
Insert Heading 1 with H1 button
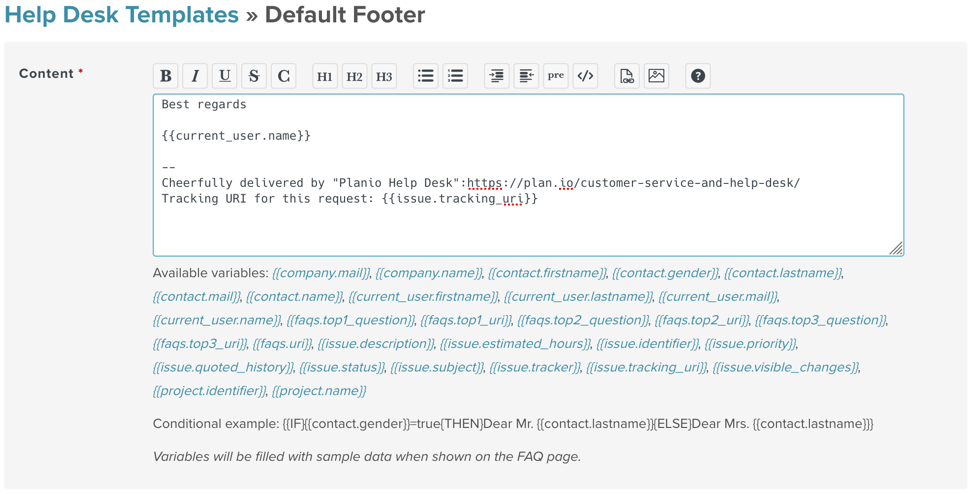pos(325,76)
